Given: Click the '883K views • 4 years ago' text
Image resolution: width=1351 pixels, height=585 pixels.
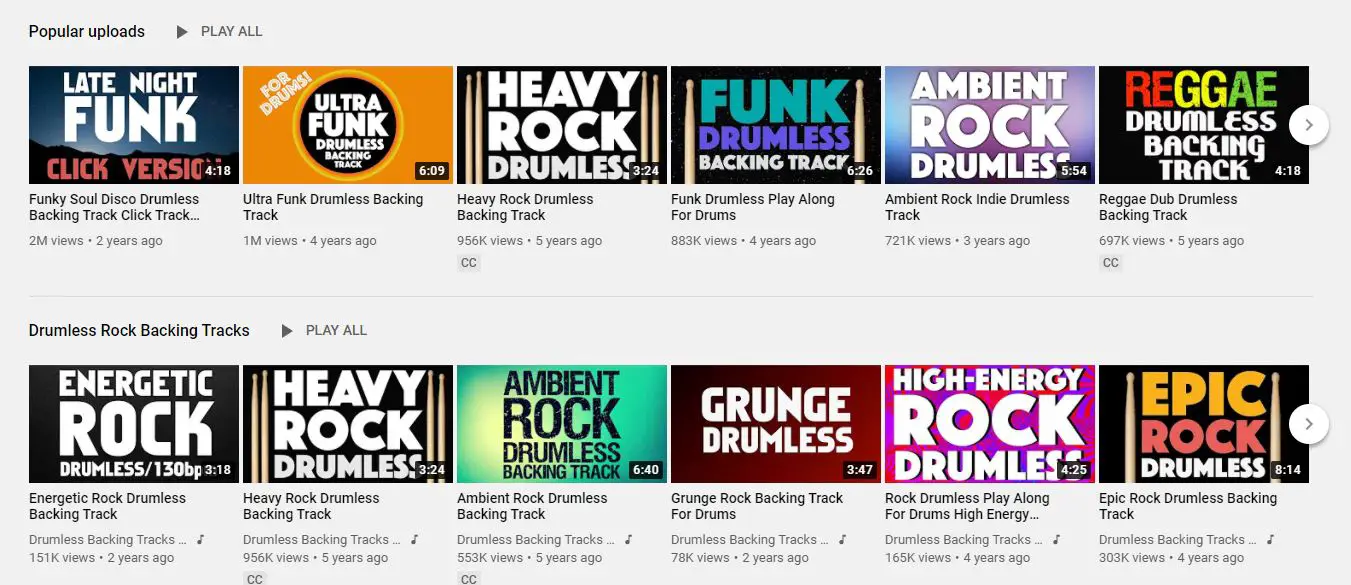Looking at the screenshot, I should 743,241.
